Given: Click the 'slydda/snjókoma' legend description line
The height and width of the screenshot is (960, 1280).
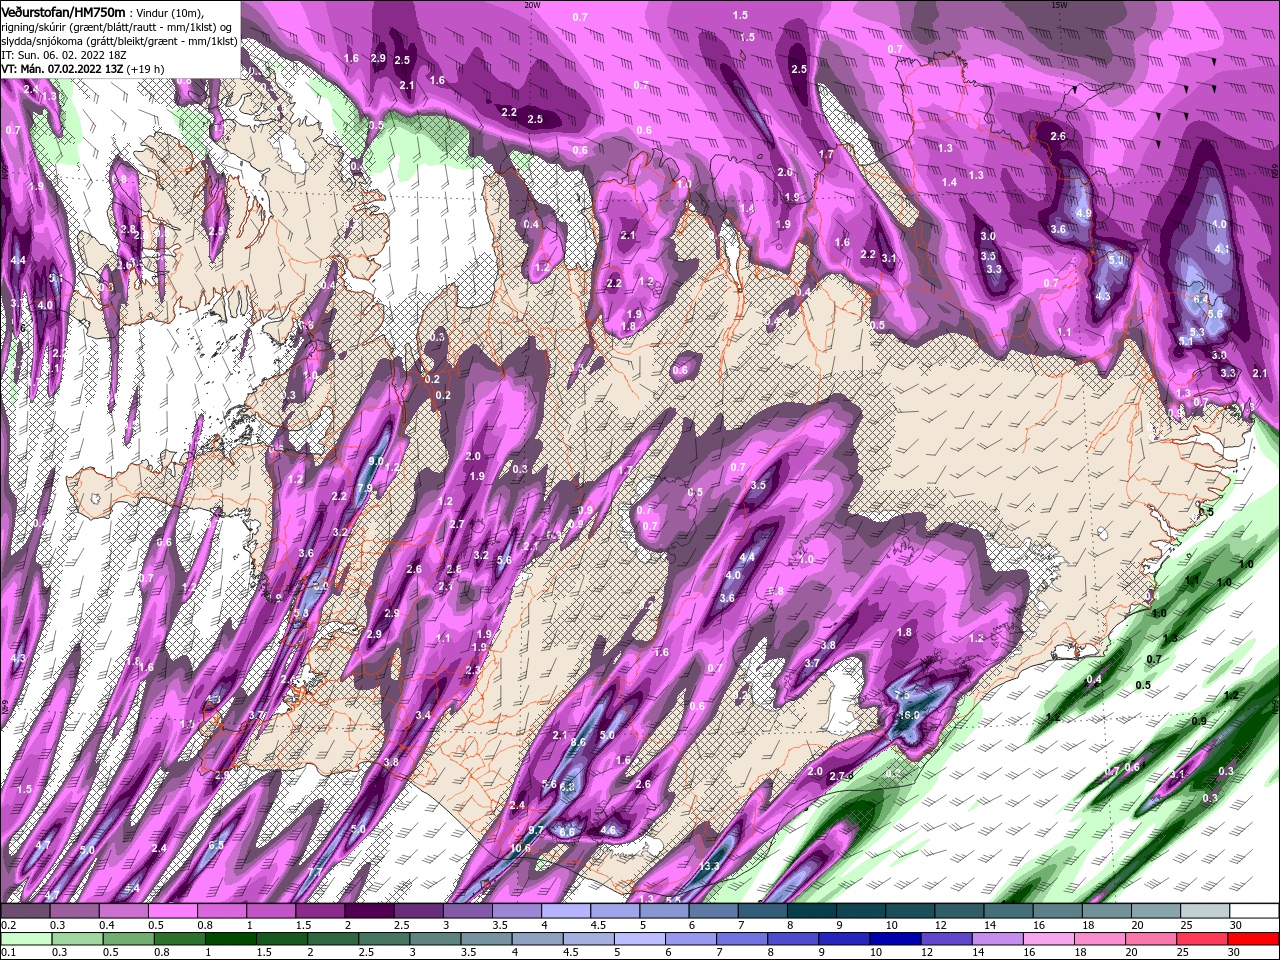Looking at the screenshot, I should click(x=120, y=41).
